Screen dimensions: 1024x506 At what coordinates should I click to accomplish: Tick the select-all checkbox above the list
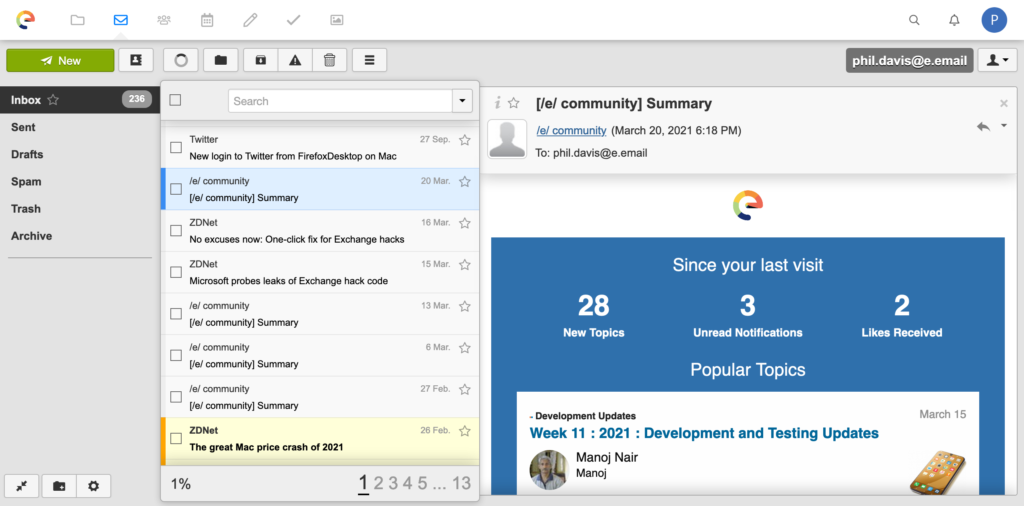point(175,100)
